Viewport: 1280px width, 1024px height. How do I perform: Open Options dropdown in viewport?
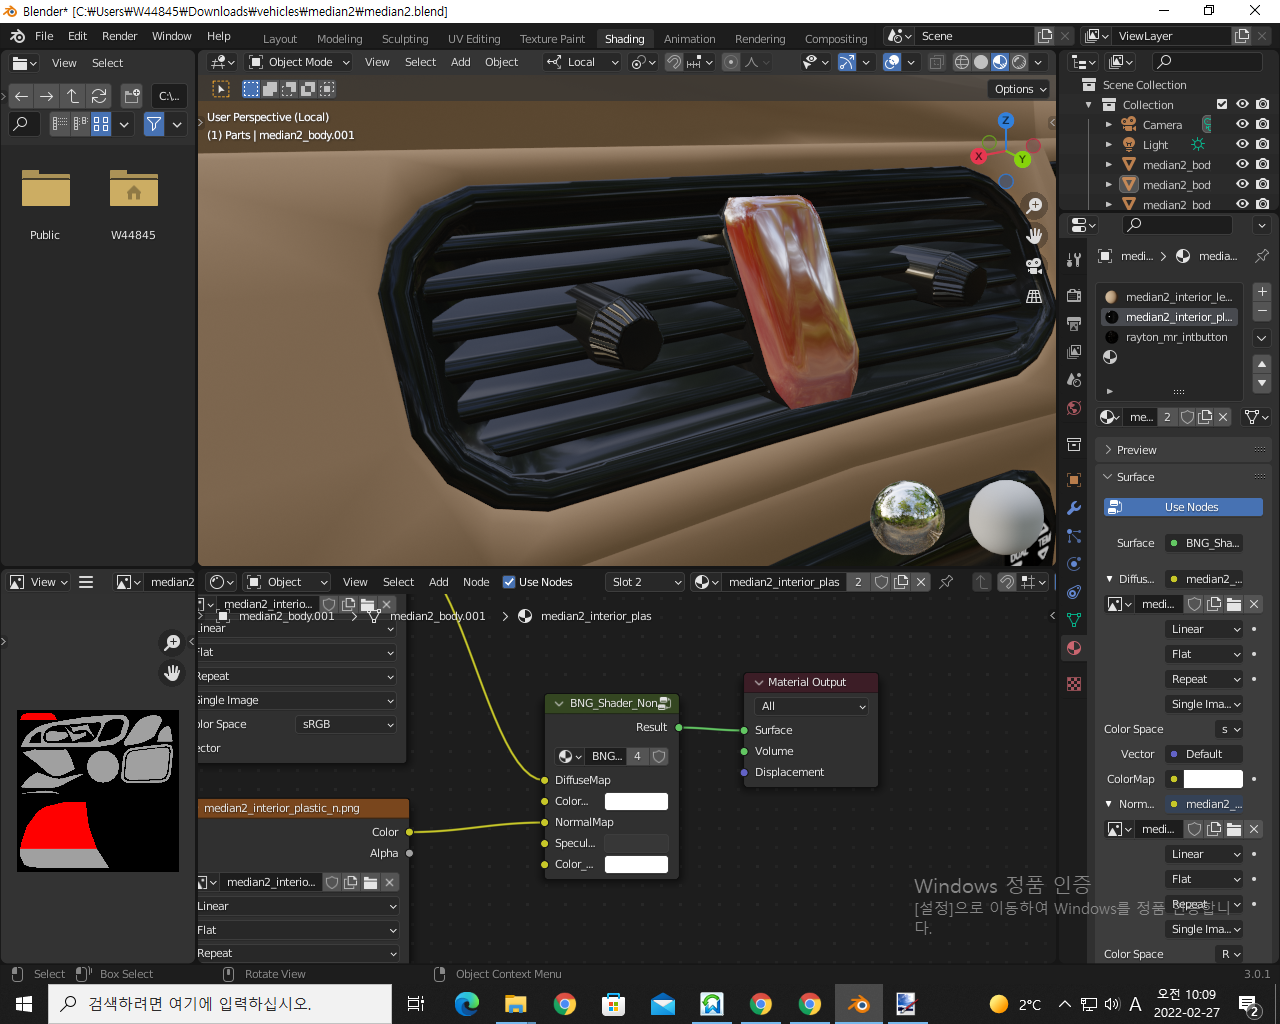click(1020, 89)
